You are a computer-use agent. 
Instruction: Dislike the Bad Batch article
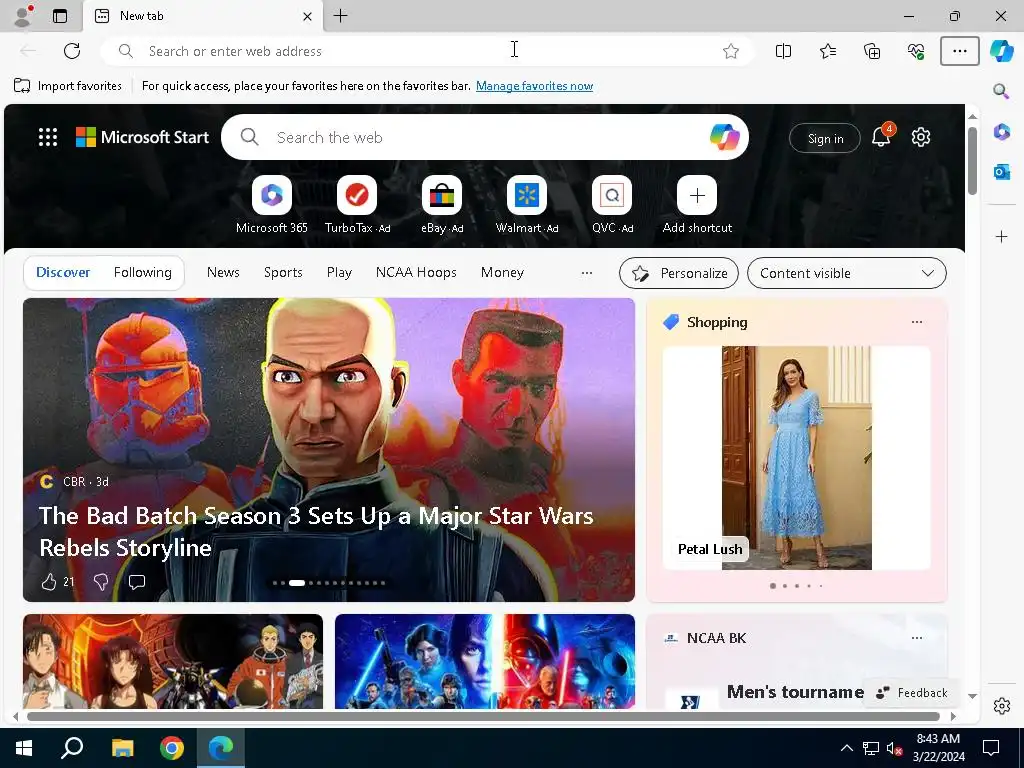(x=101, y=582)
